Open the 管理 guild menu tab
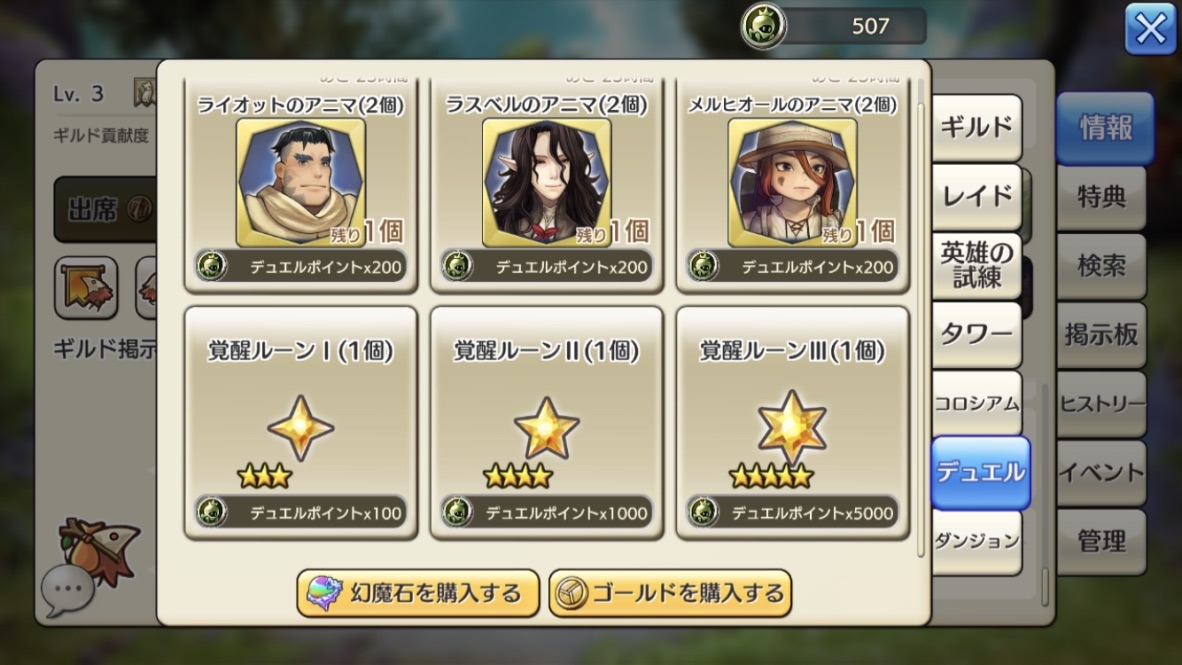The height and width of the screenshot is (665, 1182). 1101,541
